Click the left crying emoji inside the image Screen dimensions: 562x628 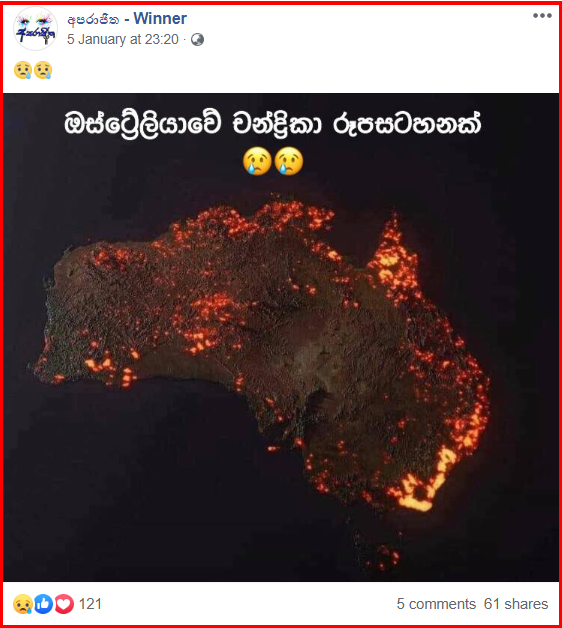(x=257, y=161)
